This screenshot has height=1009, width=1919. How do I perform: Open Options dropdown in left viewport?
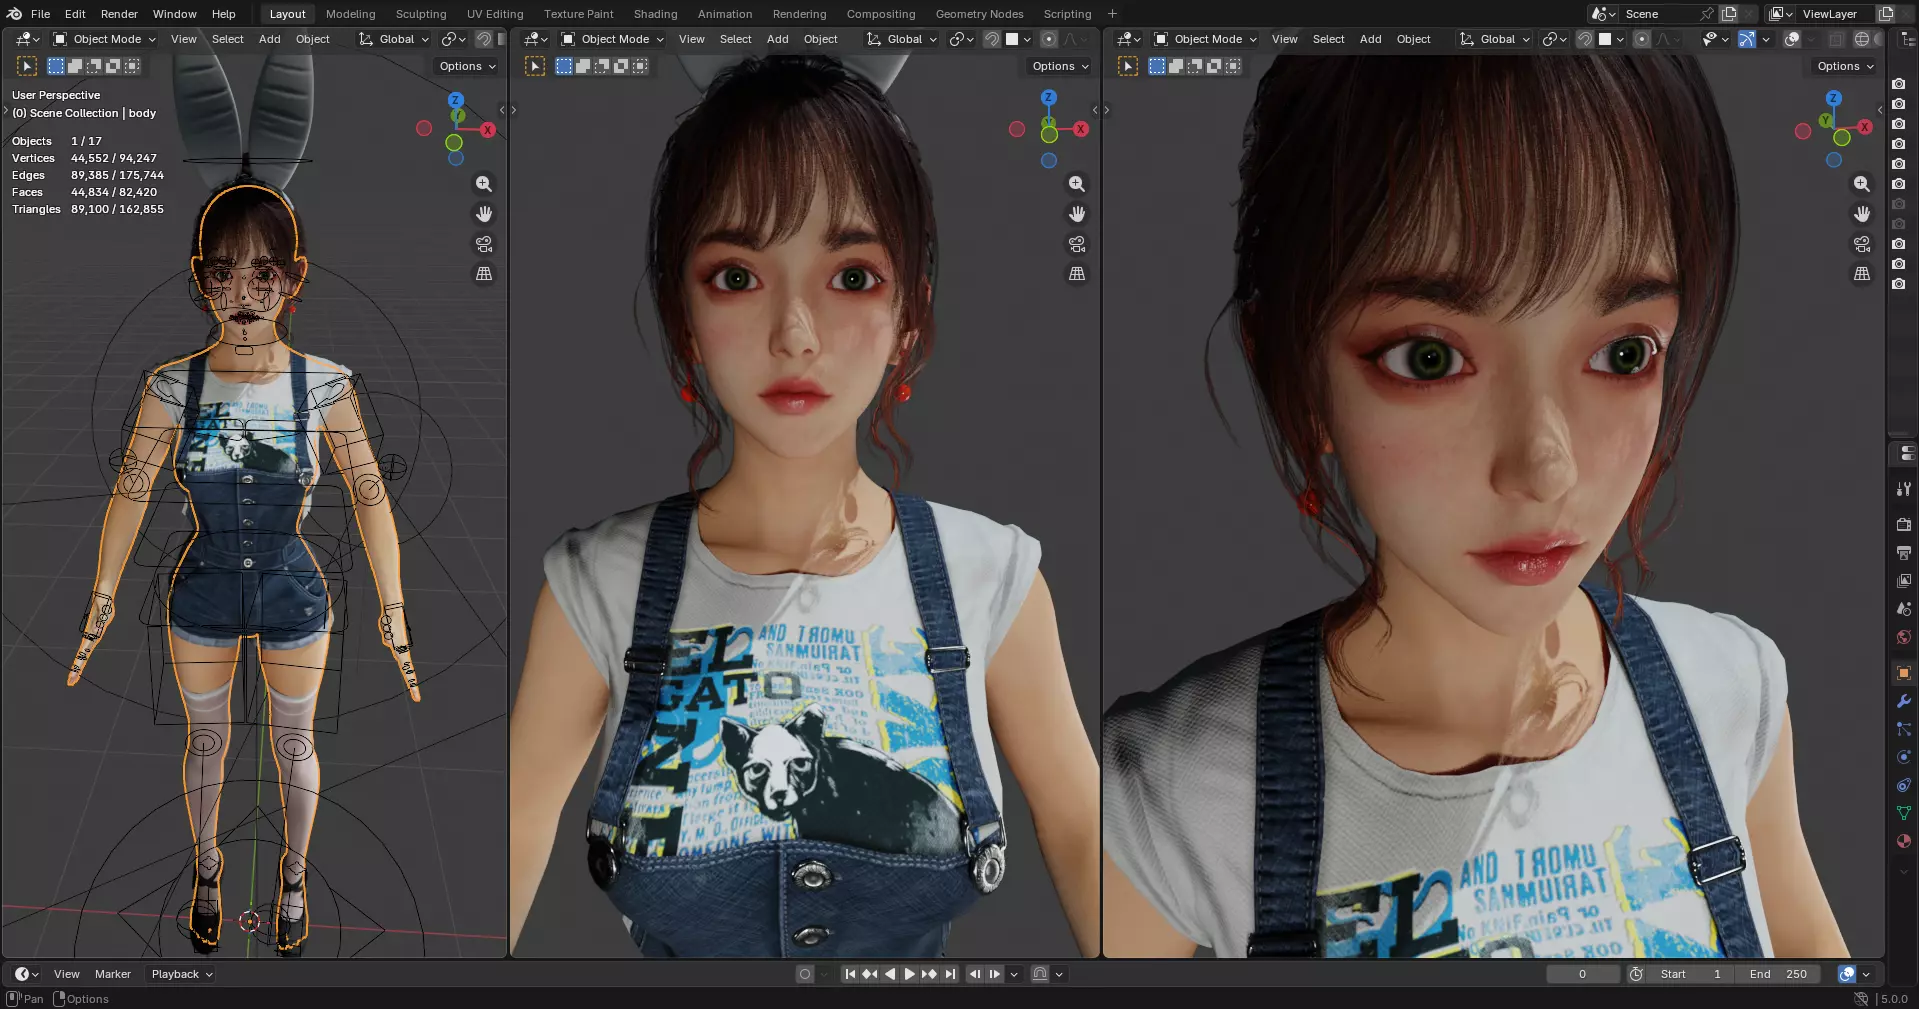pyautogui.click(x=467, y=66)
